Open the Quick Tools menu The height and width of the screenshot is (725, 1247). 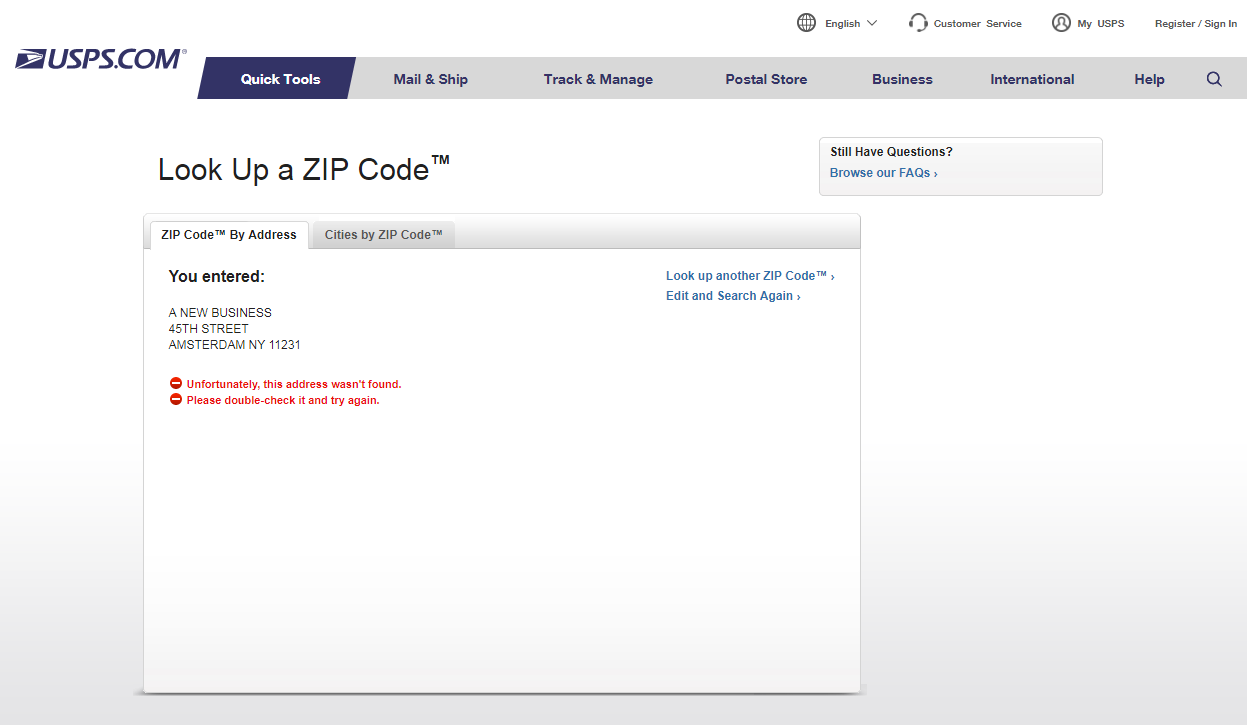(x=280, y=79)
